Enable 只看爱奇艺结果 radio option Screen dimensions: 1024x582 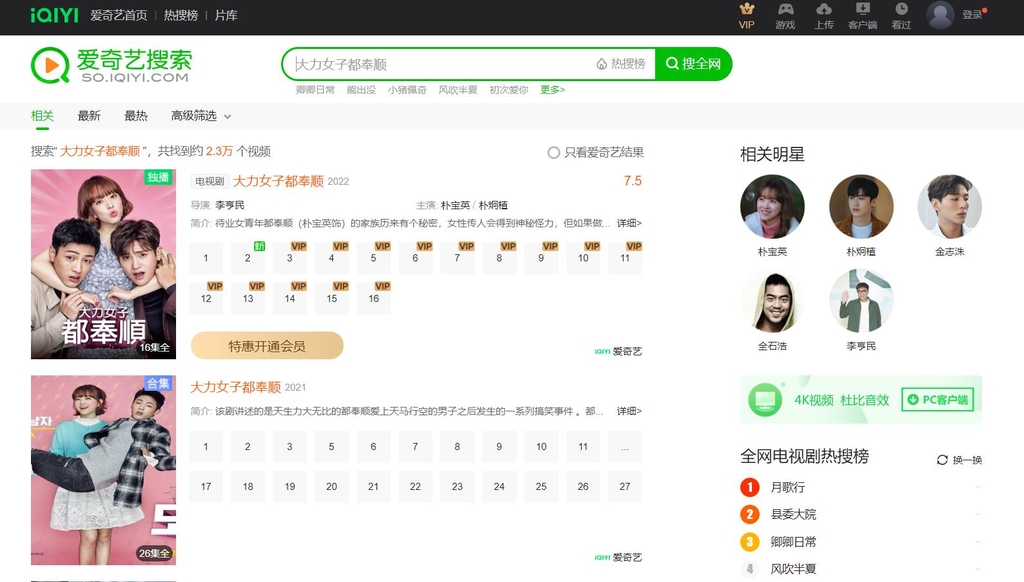pos(554,153)
